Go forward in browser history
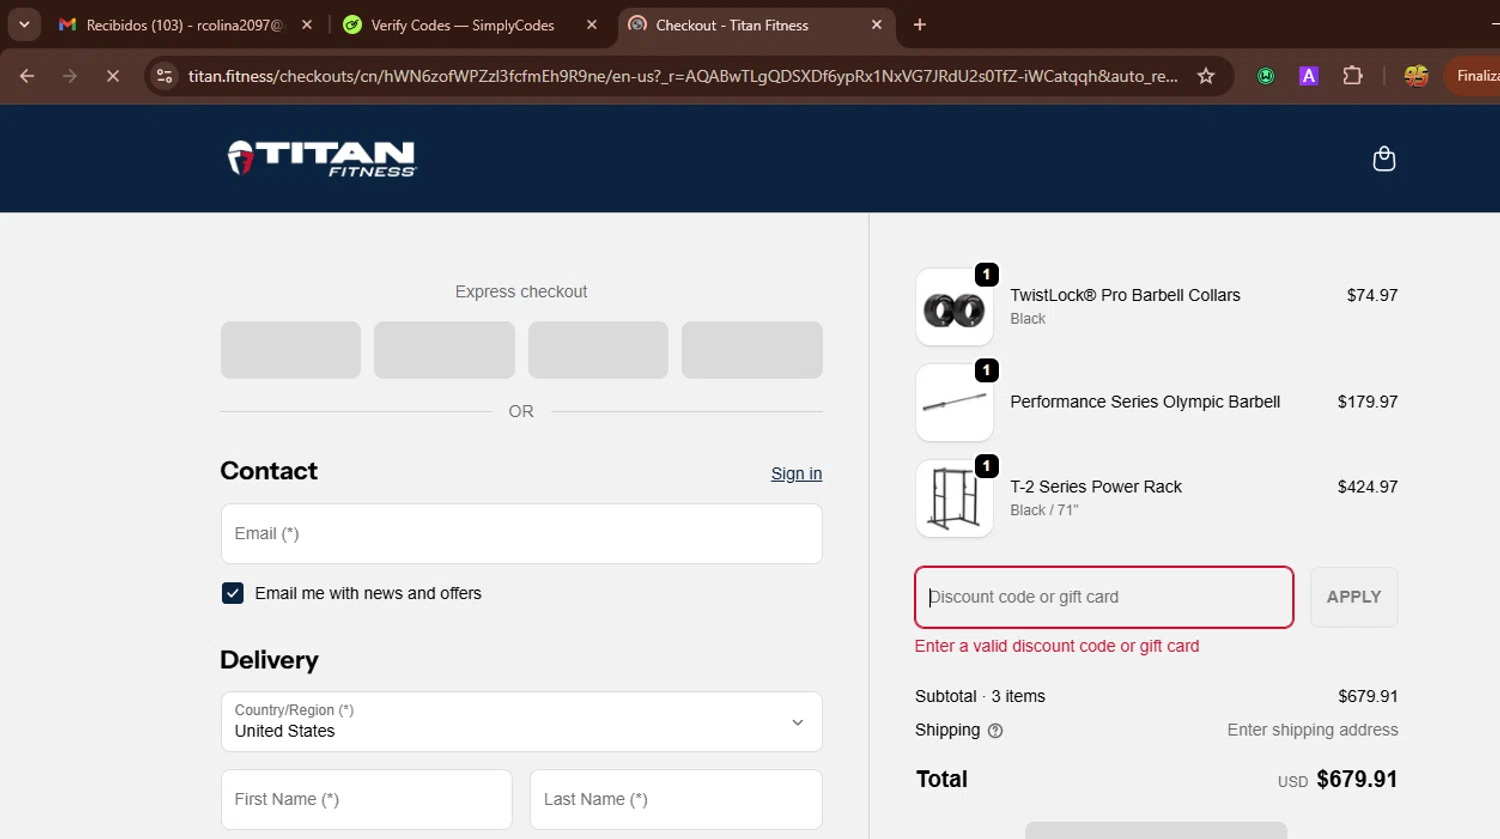The image size is (1500, 839). (69, 76)
